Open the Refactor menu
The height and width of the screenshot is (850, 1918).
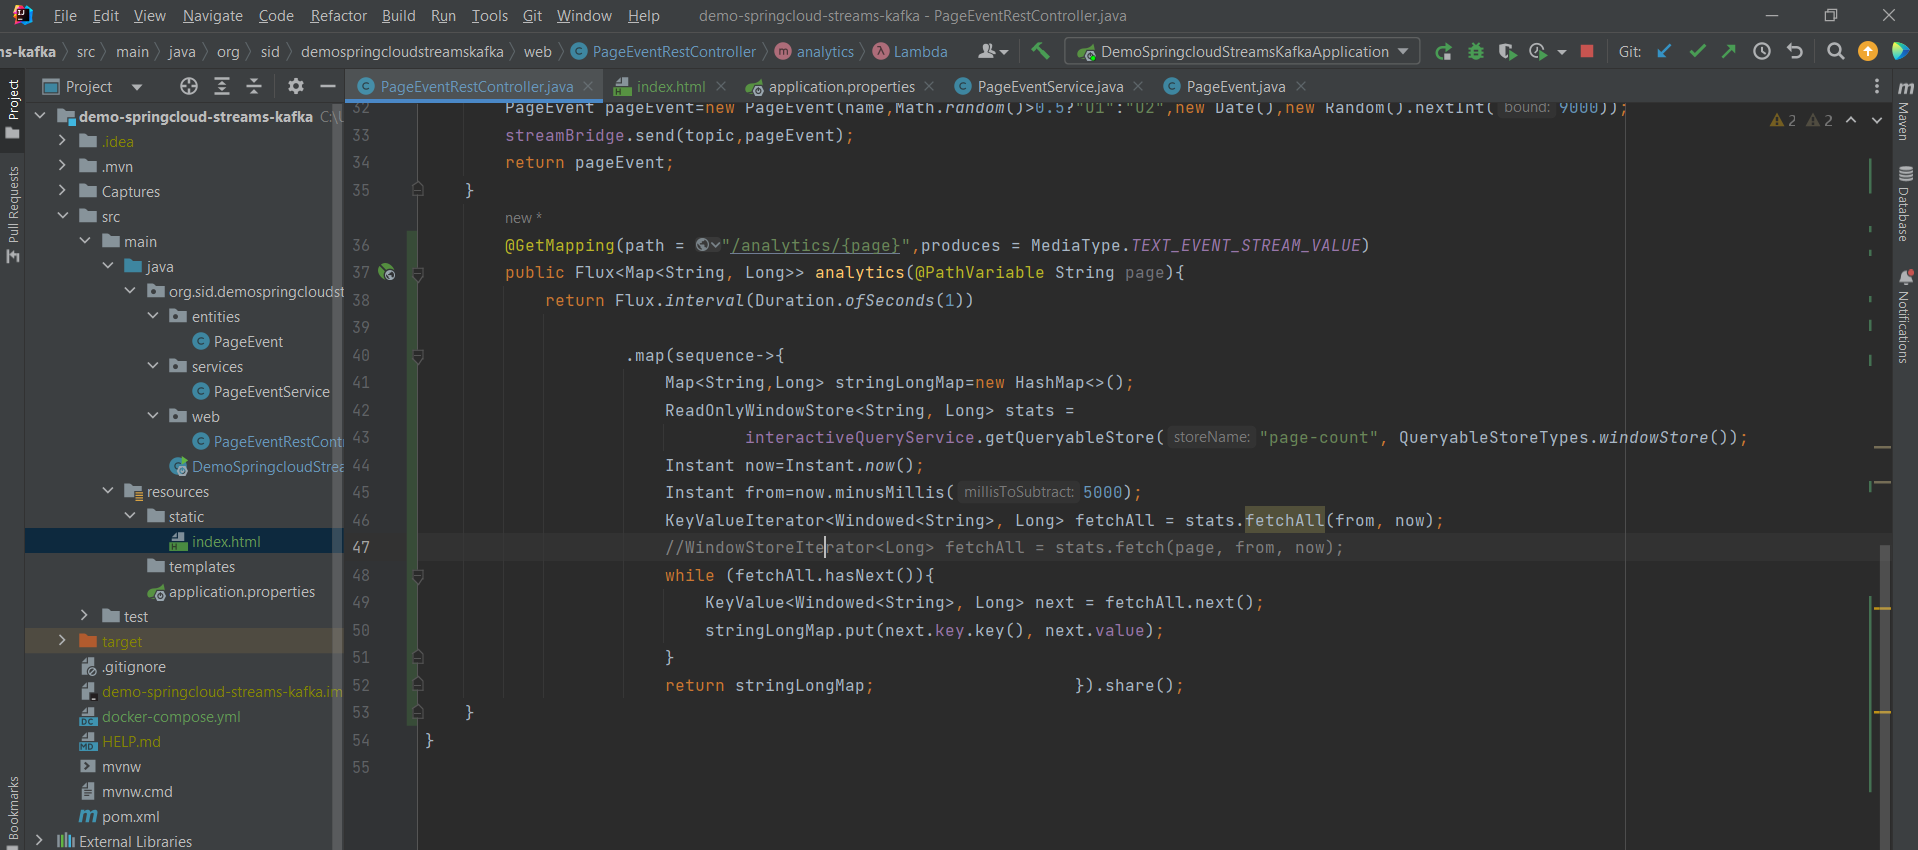tap(338, 15)
